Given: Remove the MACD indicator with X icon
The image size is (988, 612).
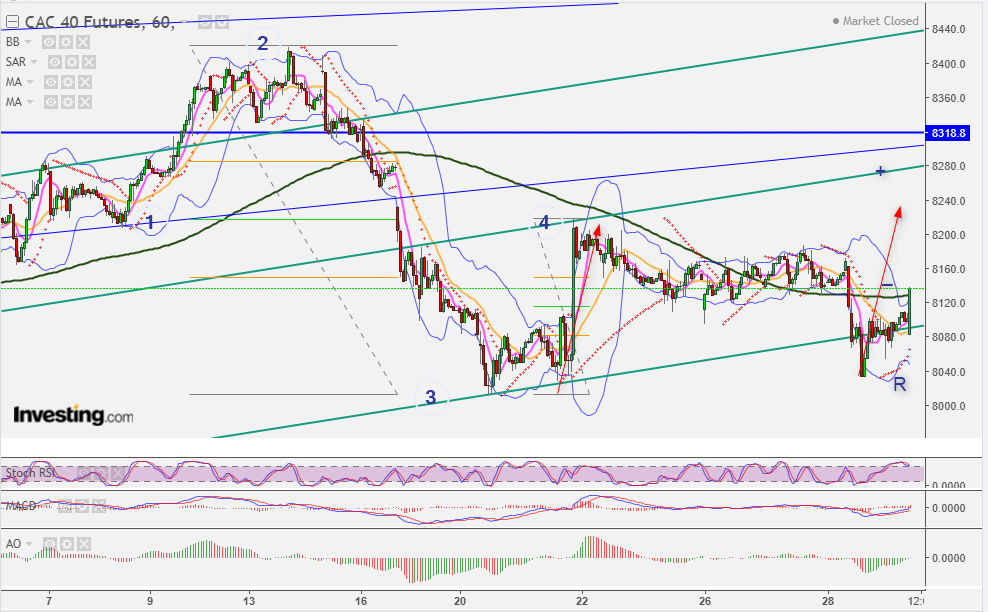Looking at the screenshot, I should [x=99, y=506].
